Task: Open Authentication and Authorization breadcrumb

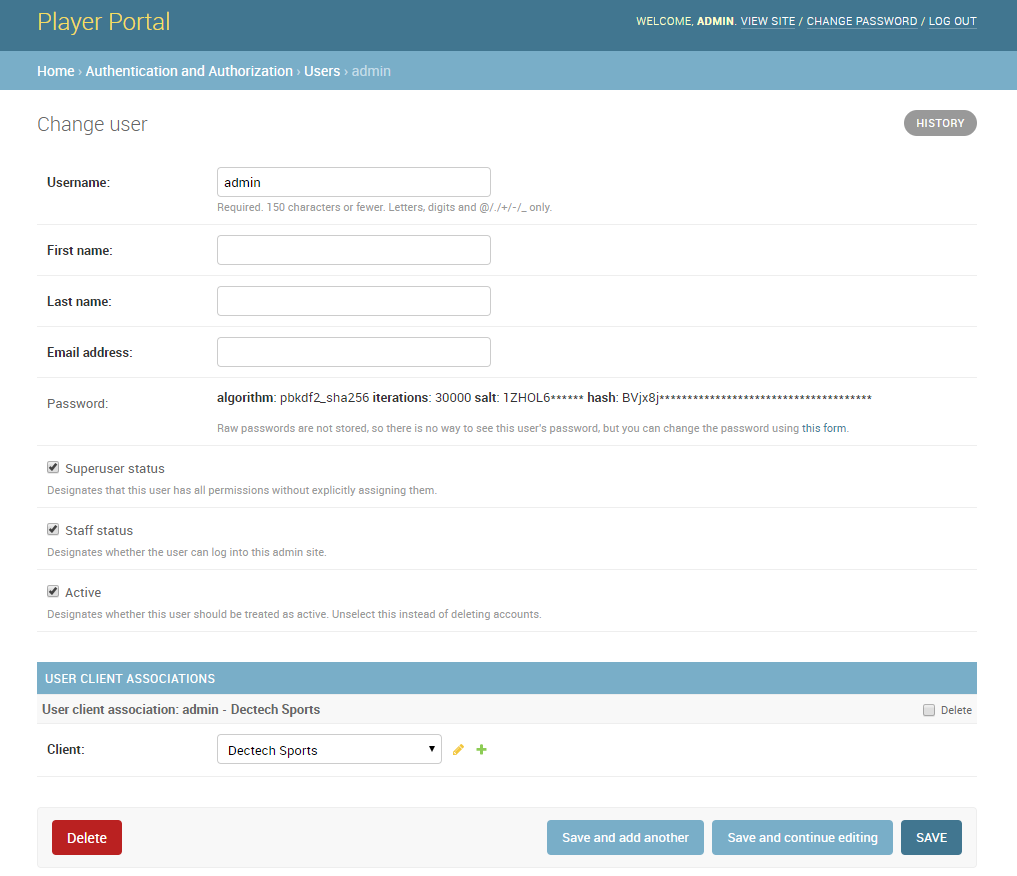Action: click(189, 71)
